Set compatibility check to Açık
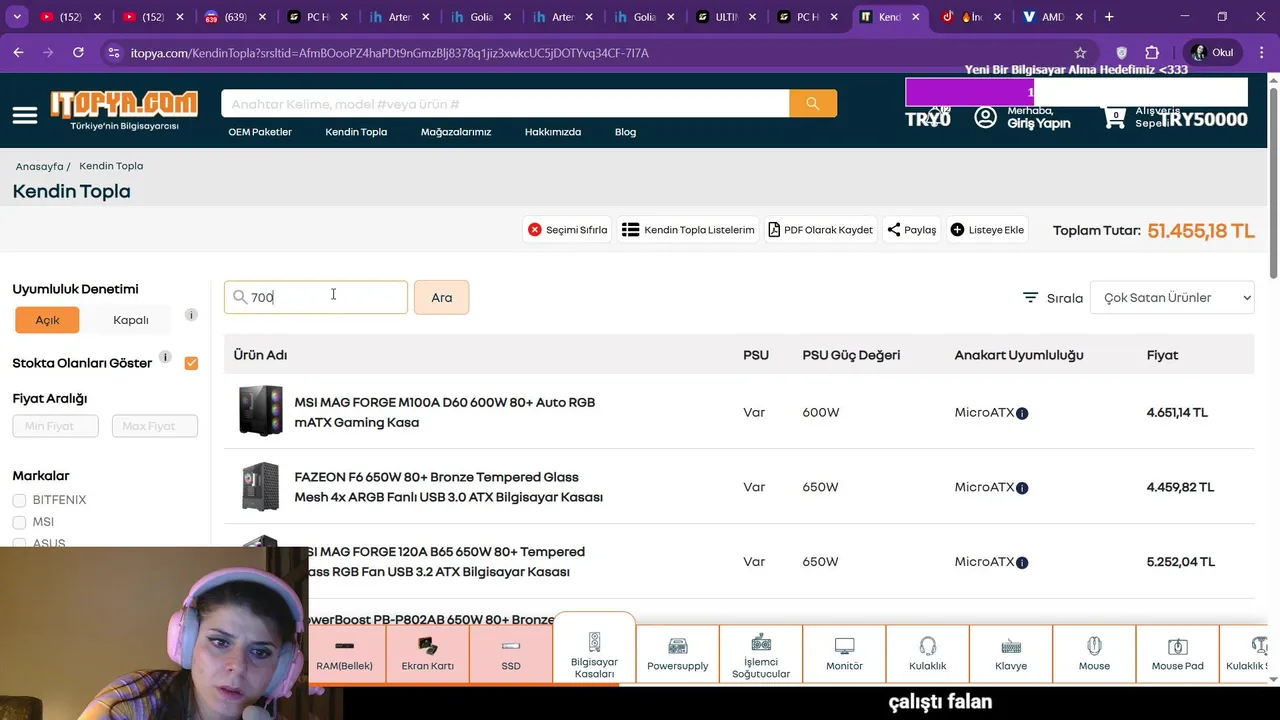 [48, 320]
